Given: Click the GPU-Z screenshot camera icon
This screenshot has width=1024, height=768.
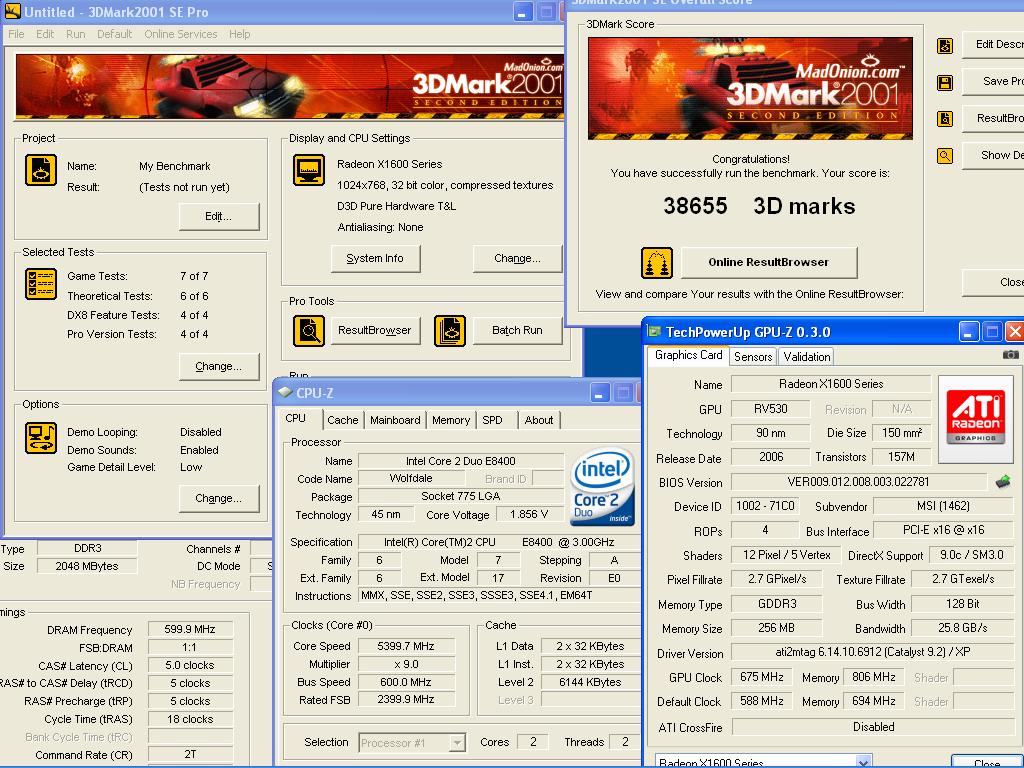Looking at the screenshot, I should pos(1010,355).
